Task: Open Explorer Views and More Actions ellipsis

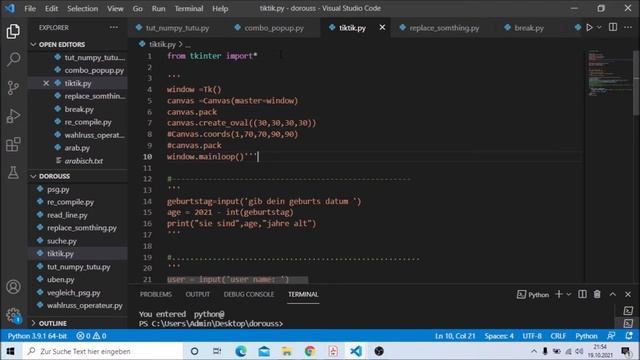Action: click(114, 27)
